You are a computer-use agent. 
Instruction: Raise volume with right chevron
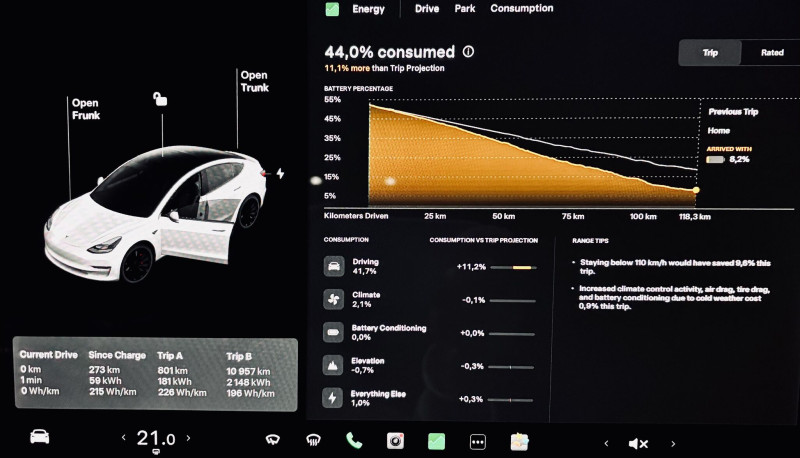pos(673,444)
